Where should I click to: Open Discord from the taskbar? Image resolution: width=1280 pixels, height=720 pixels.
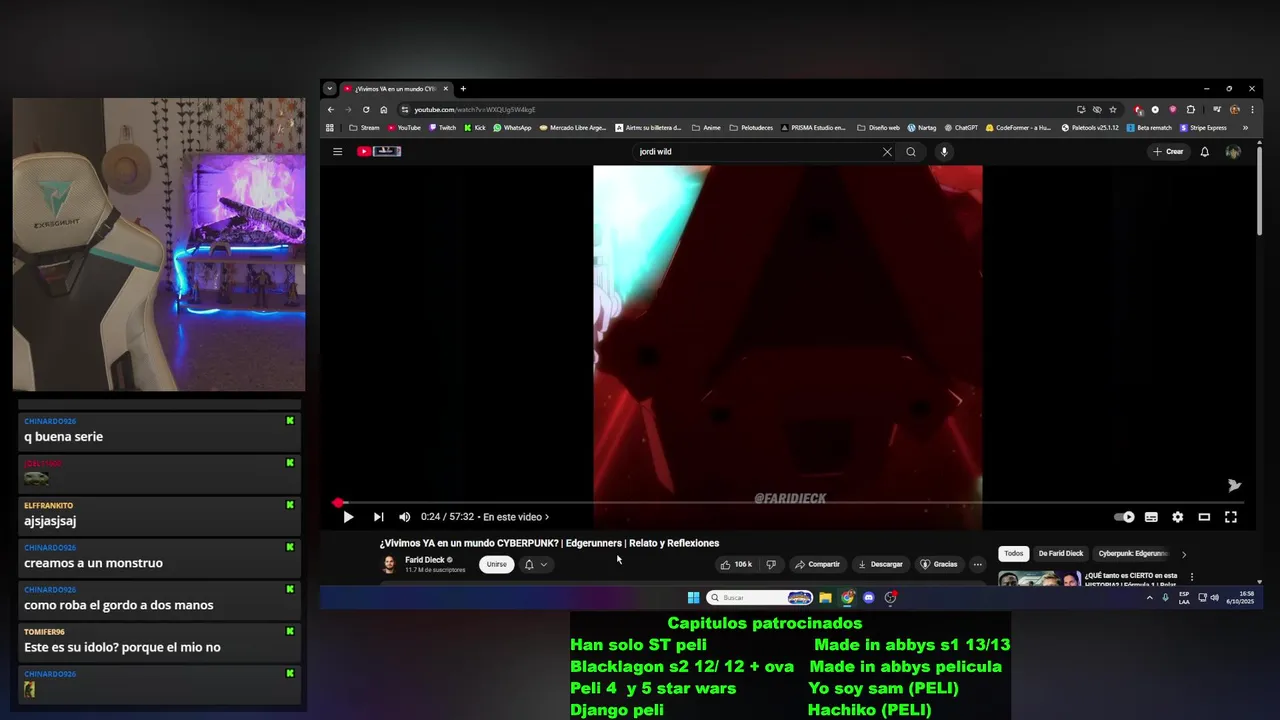click(x=869, y=598)
